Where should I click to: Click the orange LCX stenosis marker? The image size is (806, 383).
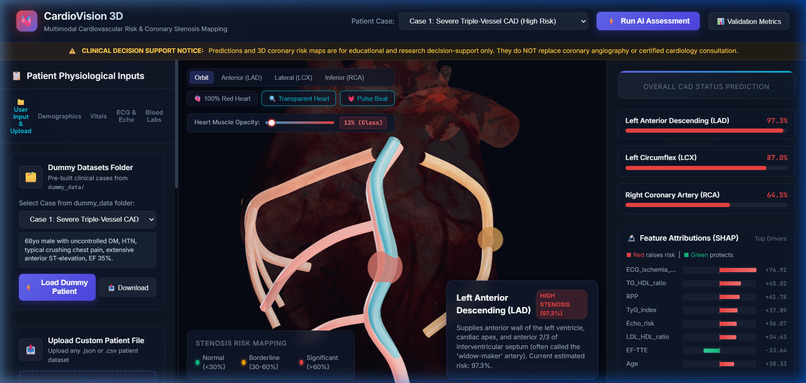(x=490, y=239)
